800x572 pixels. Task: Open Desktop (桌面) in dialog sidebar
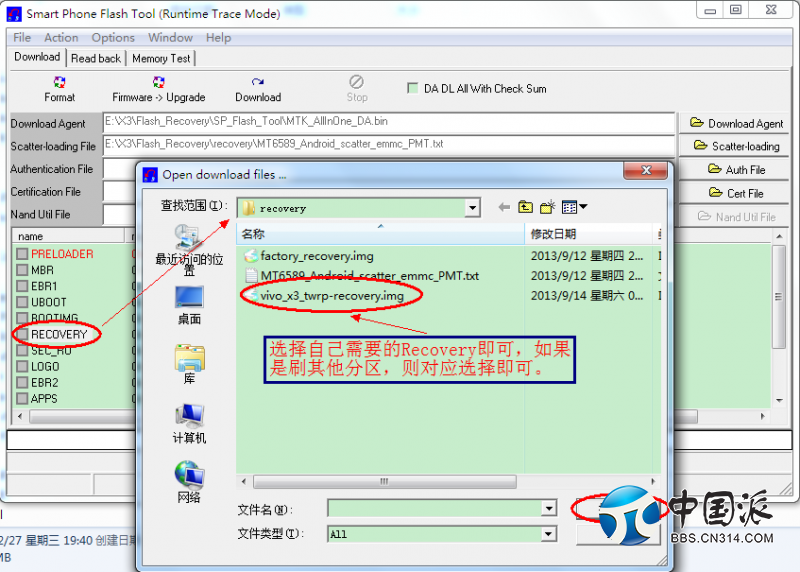189,305
